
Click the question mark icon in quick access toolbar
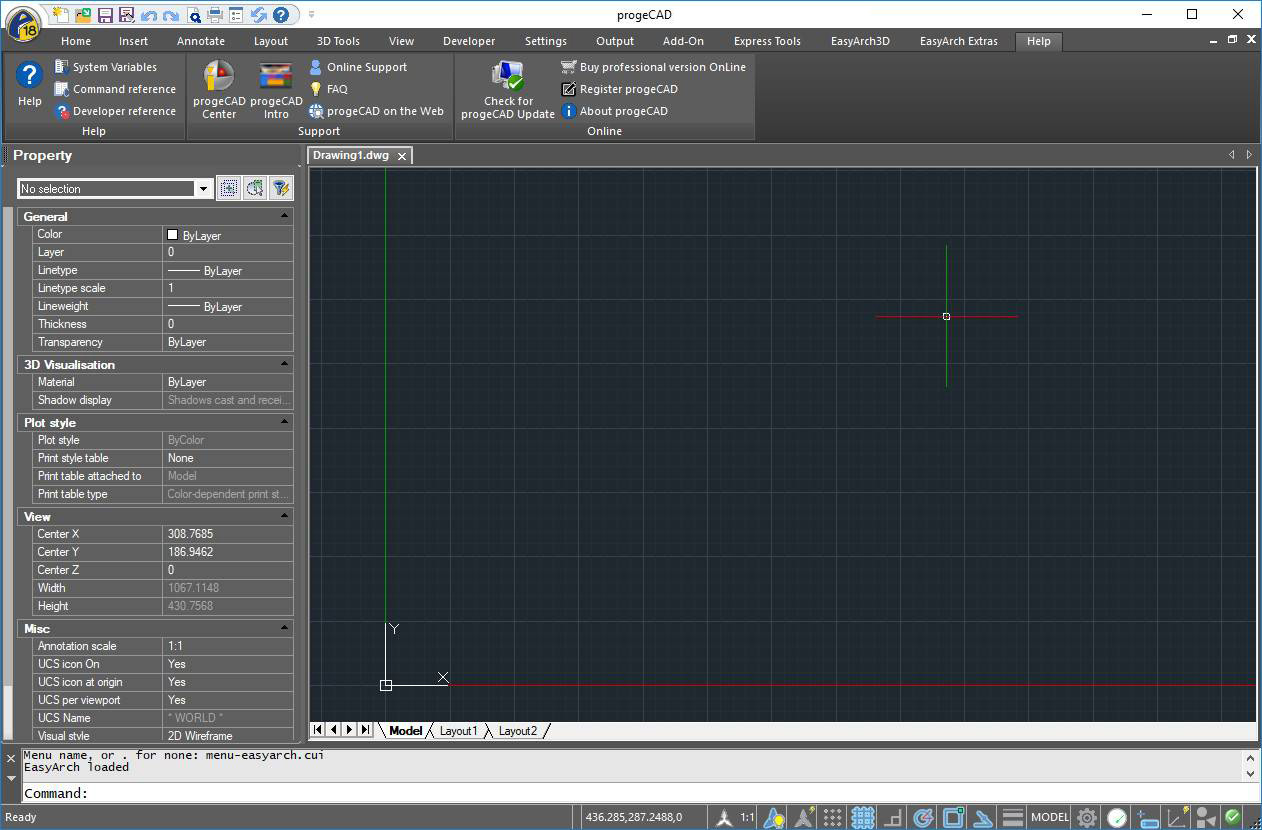pyautogui.click(x=281, y=15)
